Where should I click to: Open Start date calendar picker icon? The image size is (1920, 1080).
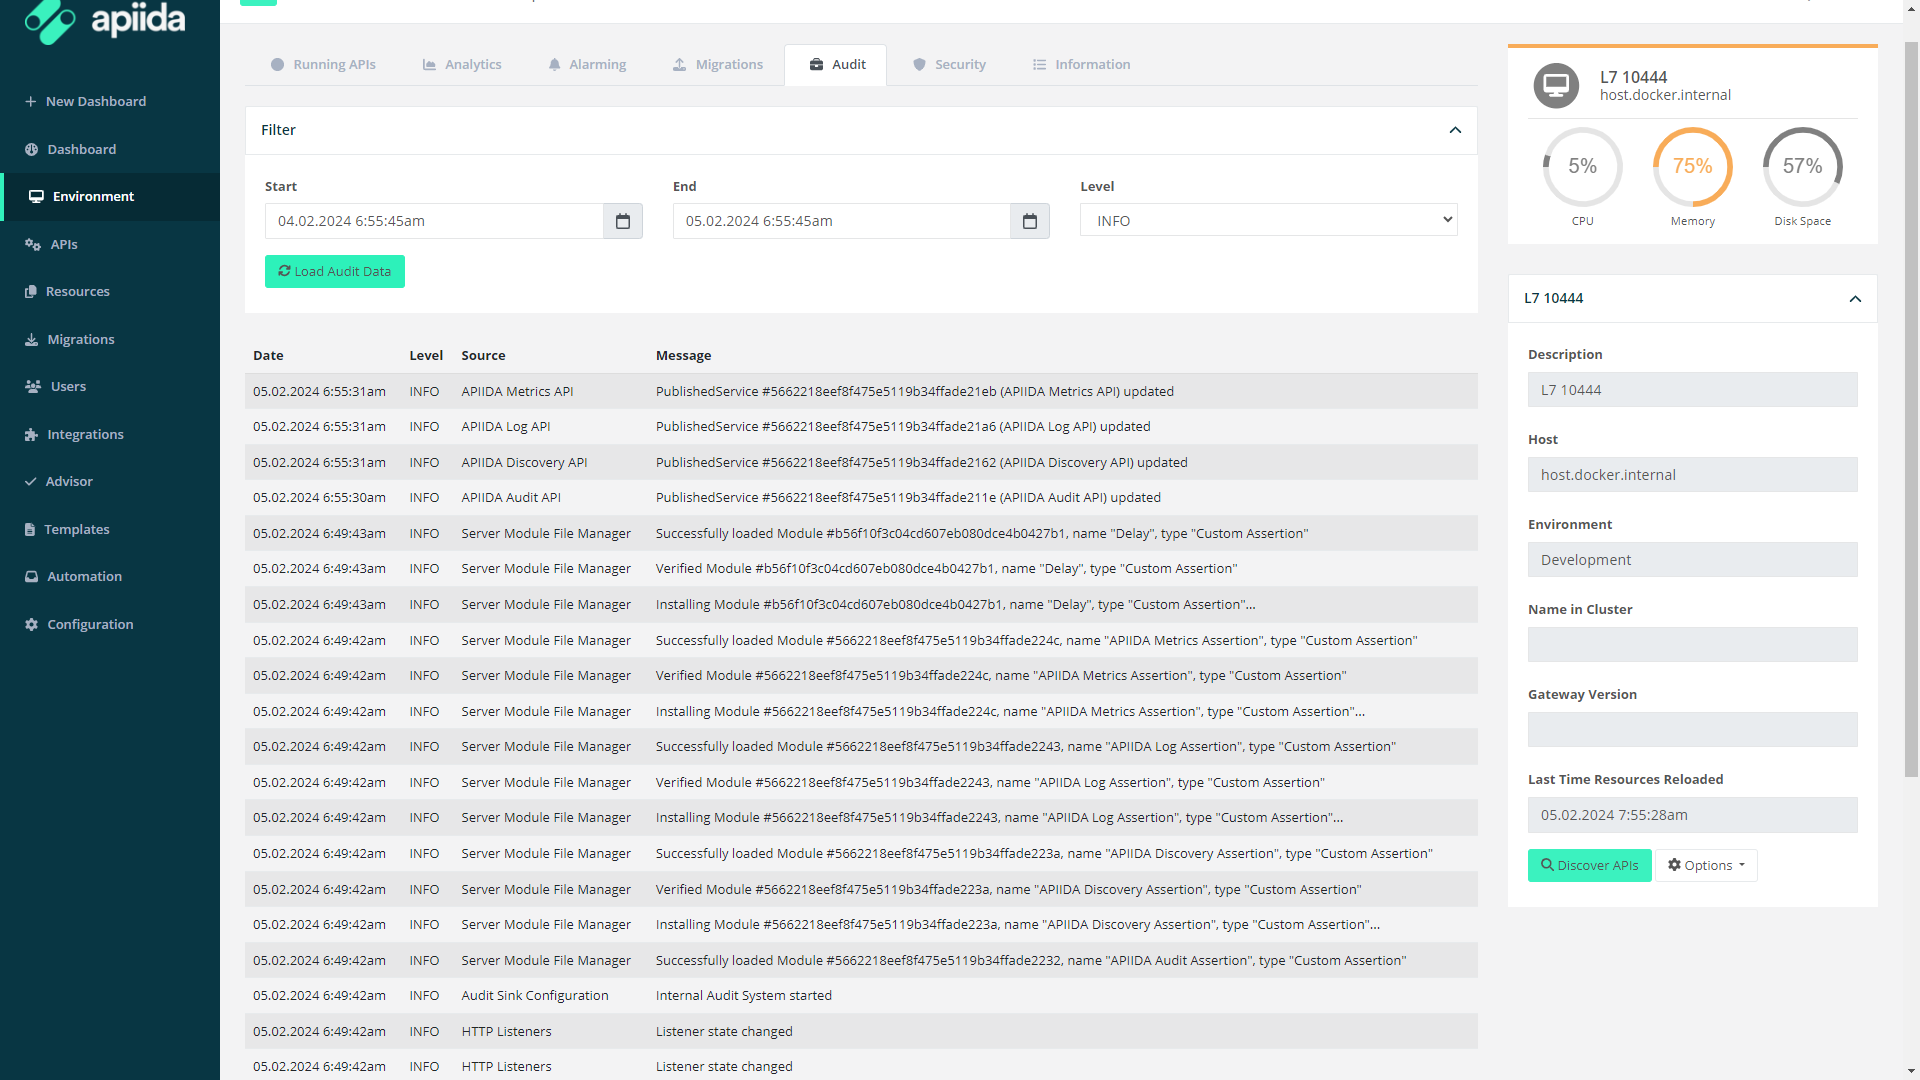(x=622, y=221)
